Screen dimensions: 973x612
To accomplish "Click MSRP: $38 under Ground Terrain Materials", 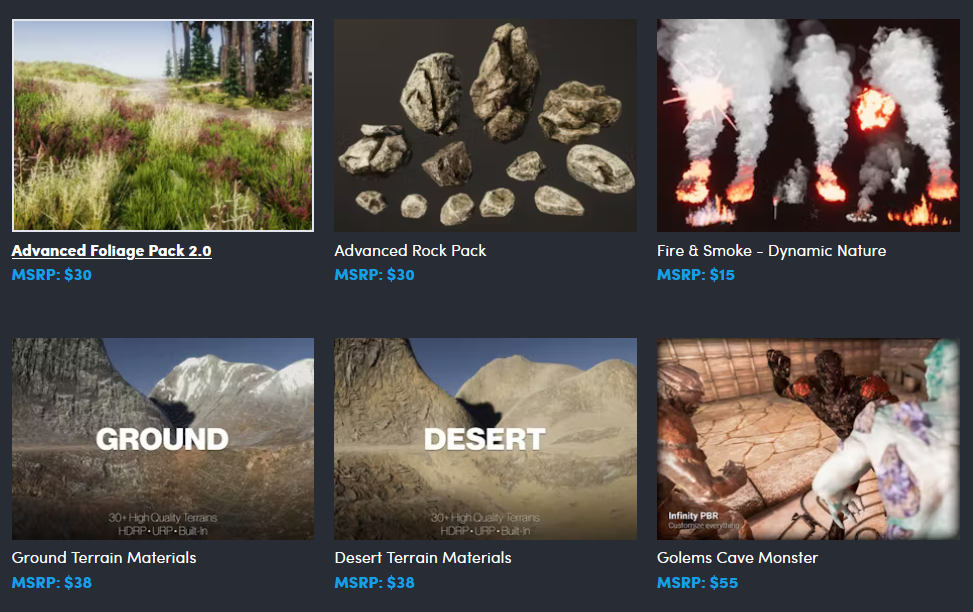I will (x=52, y=583).
